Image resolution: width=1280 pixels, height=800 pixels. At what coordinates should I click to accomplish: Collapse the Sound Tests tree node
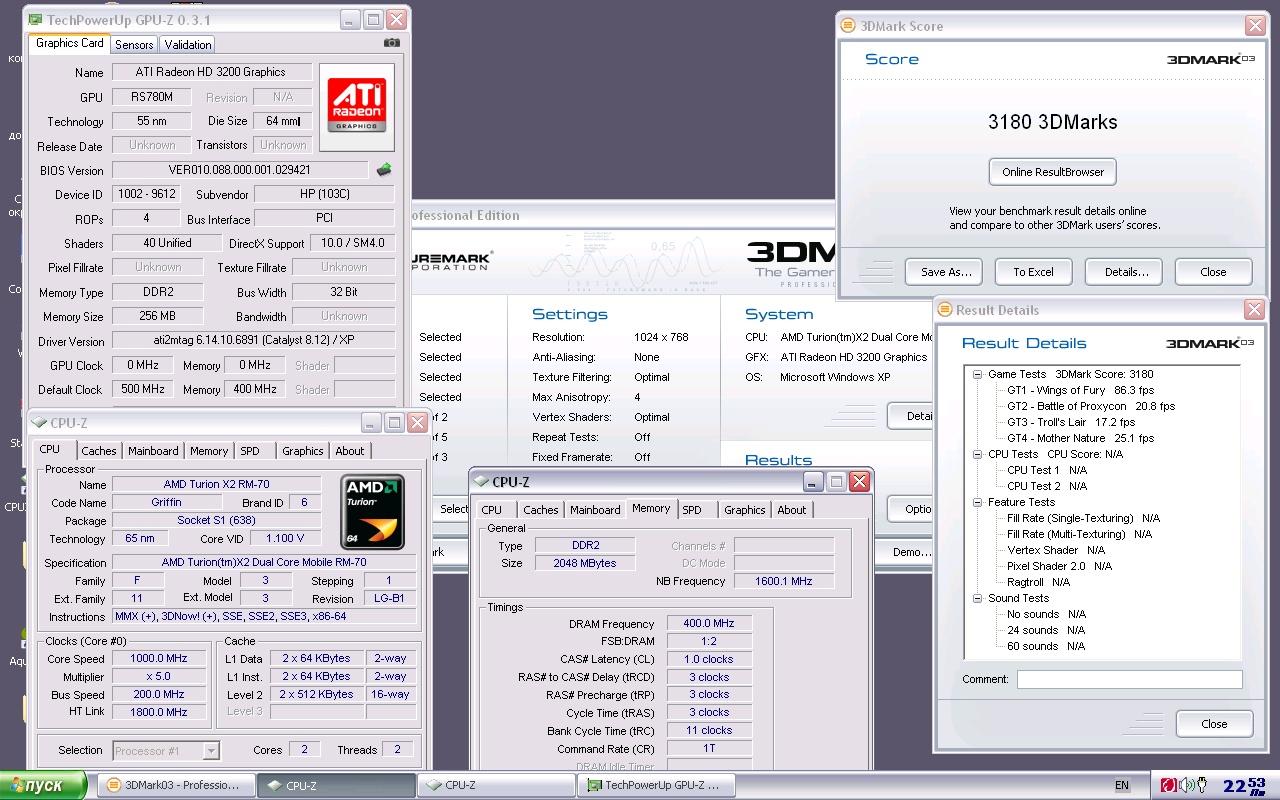(x=977, y=598)
